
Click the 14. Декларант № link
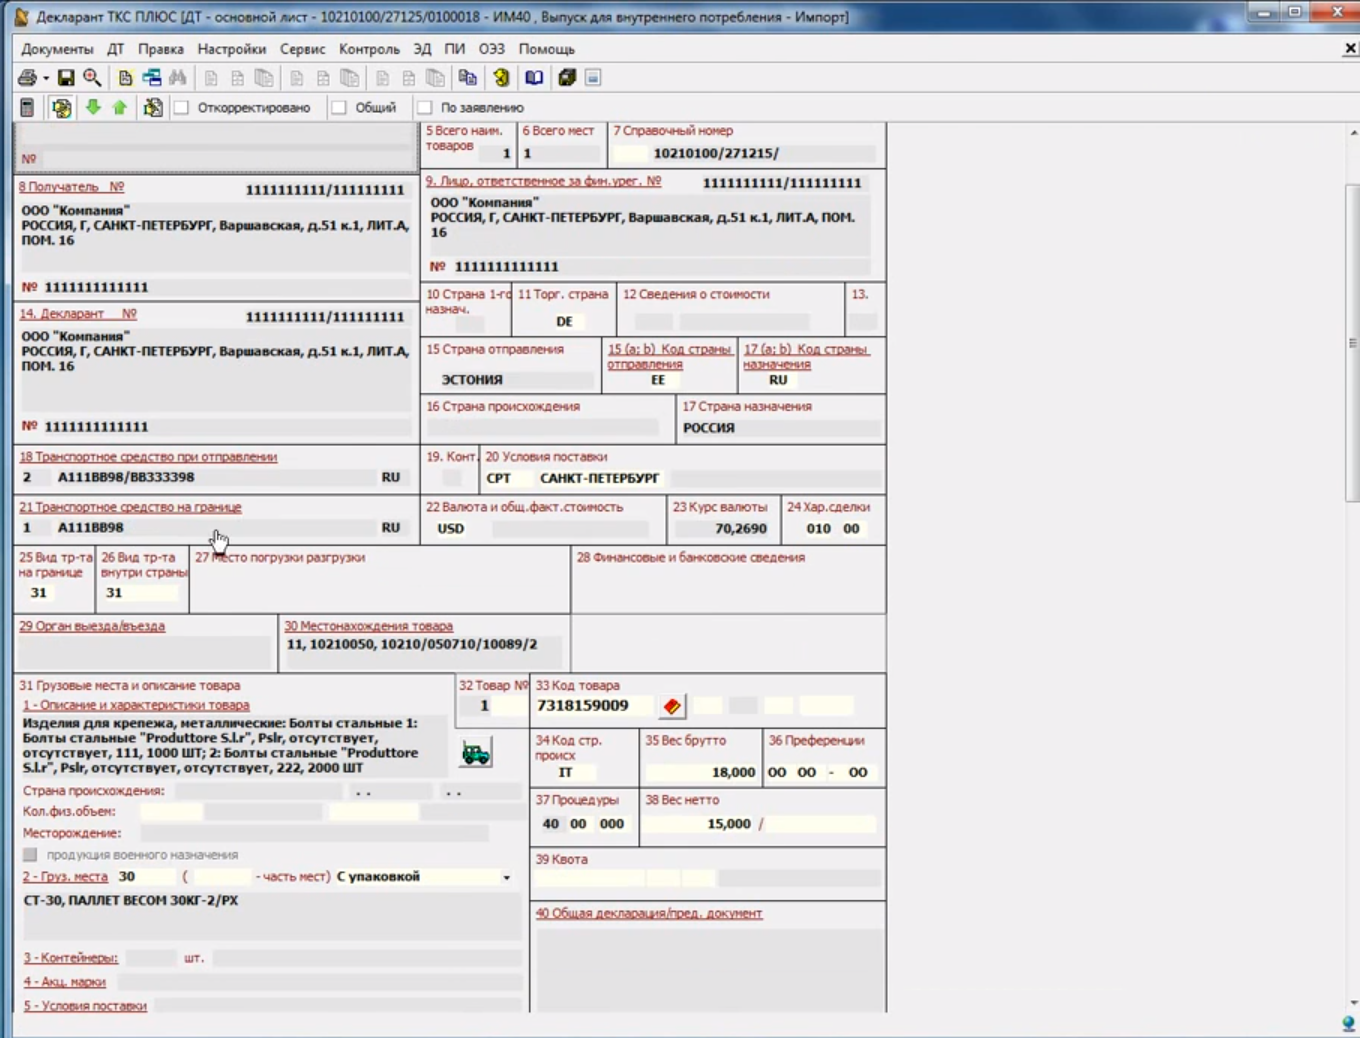[x=78, y=314]
